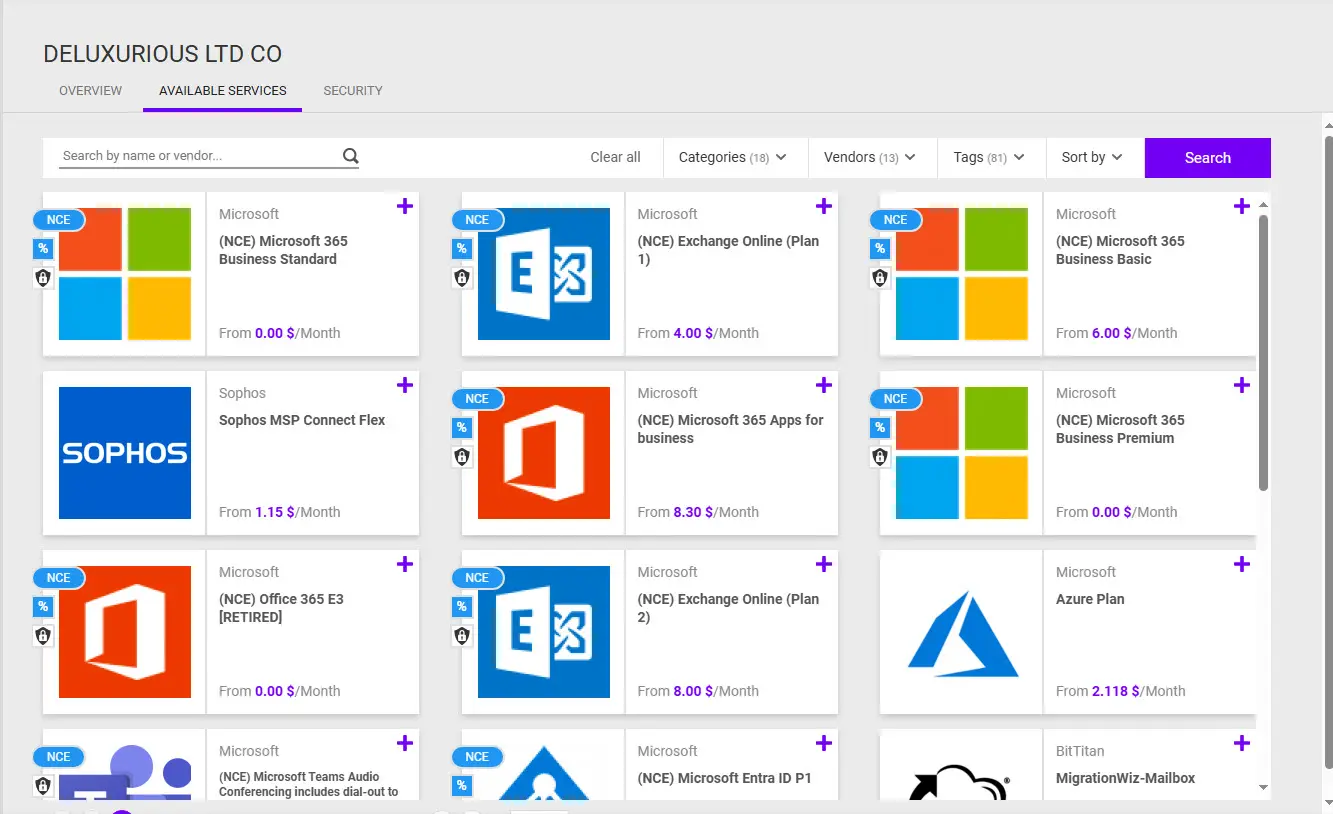Add Azure Plan plus icon
Viewport: 1333px width, 814px height.
click(x=1242, y=564)
